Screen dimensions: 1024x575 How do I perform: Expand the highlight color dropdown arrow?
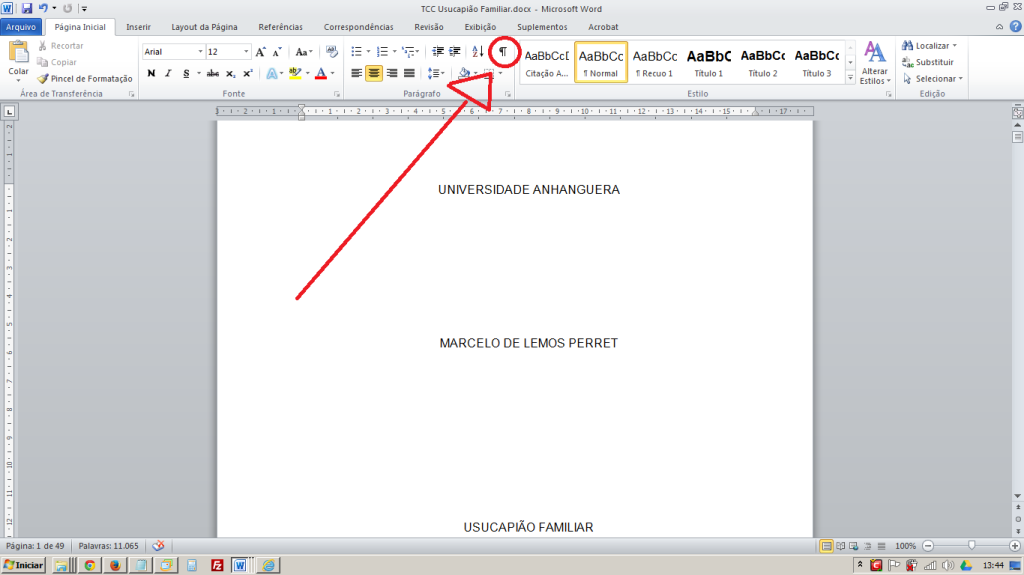(x=308, y=73)
